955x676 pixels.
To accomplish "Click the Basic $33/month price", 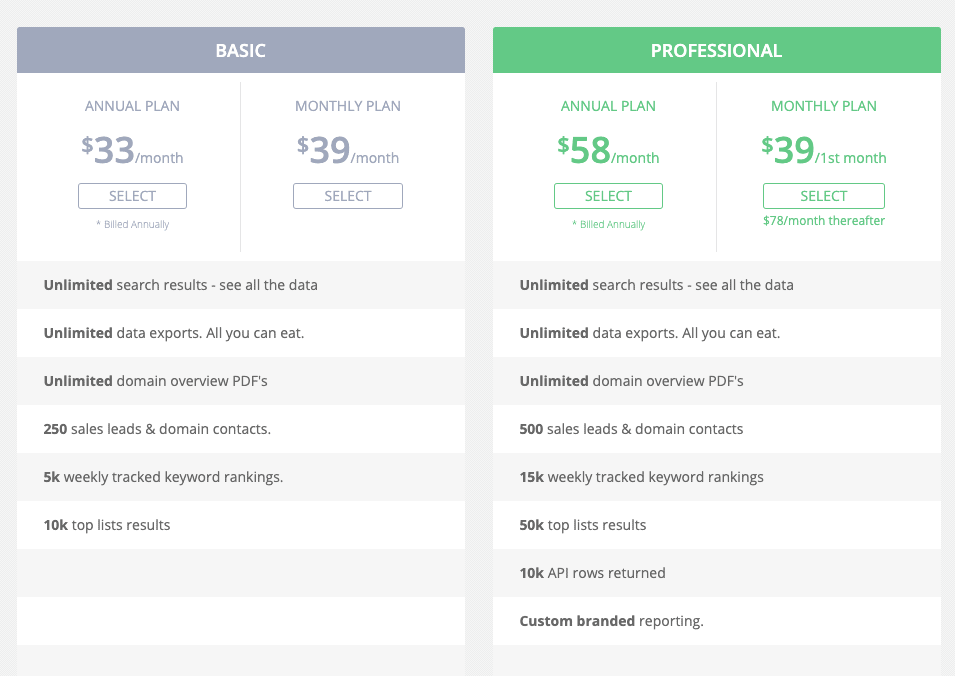I will tap(132, 150).
